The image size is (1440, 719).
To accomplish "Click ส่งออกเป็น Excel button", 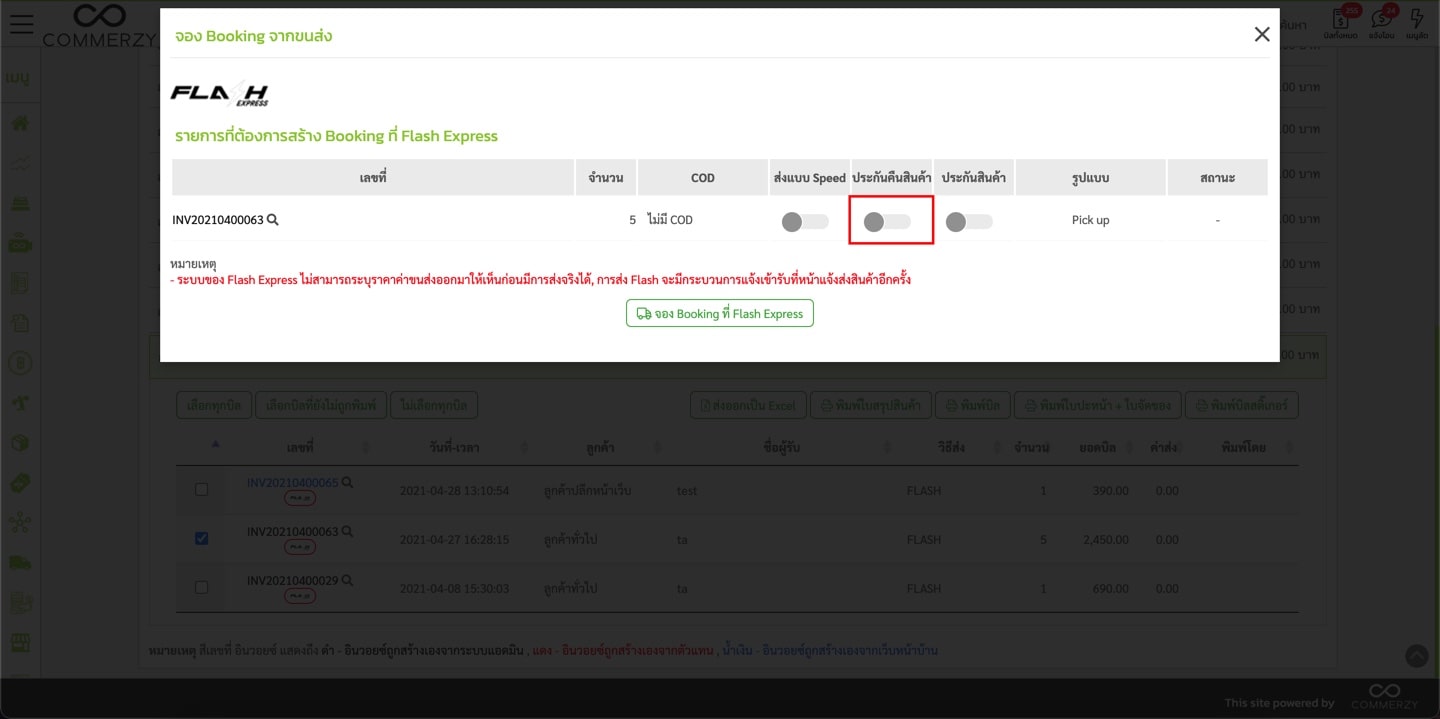I will click(x=747, y=405).
